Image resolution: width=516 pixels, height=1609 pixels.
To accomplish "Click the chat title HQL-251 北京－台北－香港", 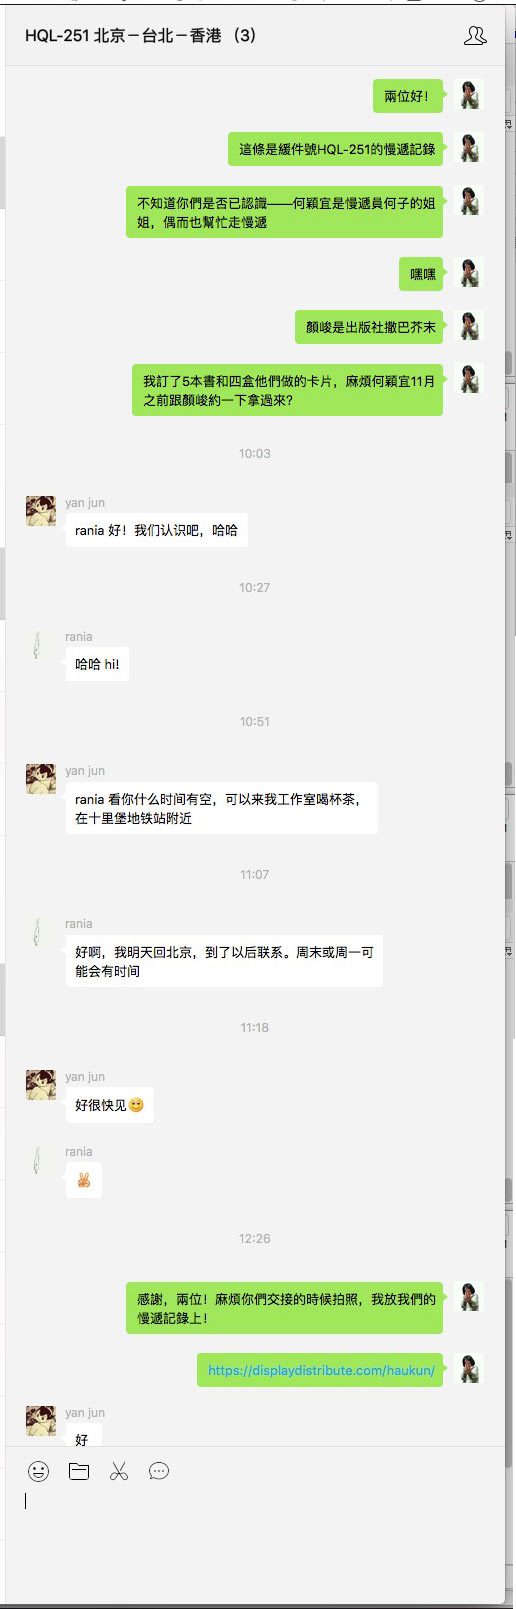I will 141,36.
